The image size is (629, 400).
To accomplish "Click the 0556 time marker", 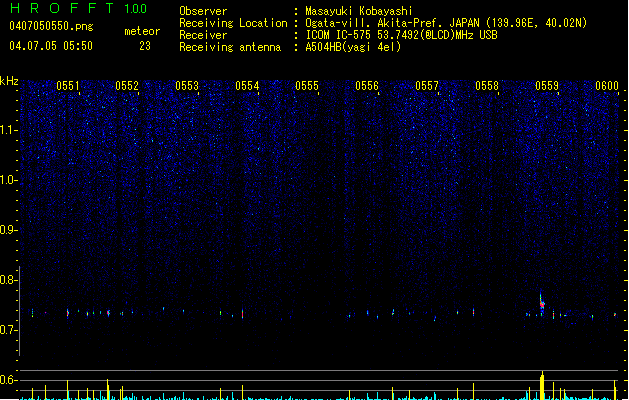I will click(x=367, y=86).
